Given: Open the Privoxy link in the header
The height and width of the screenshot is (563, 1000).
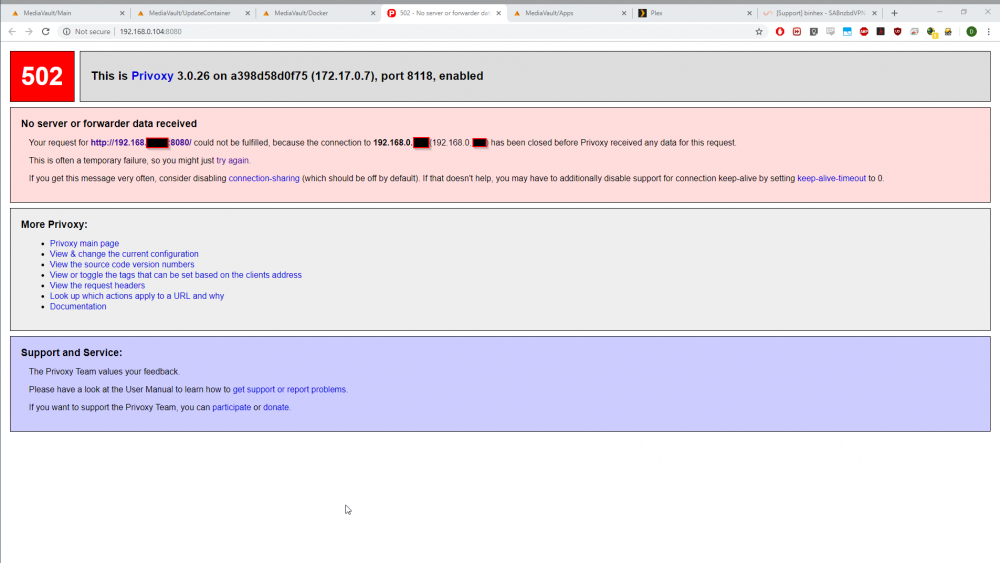Looking at the screenshot, I should [x=152, y=76].
